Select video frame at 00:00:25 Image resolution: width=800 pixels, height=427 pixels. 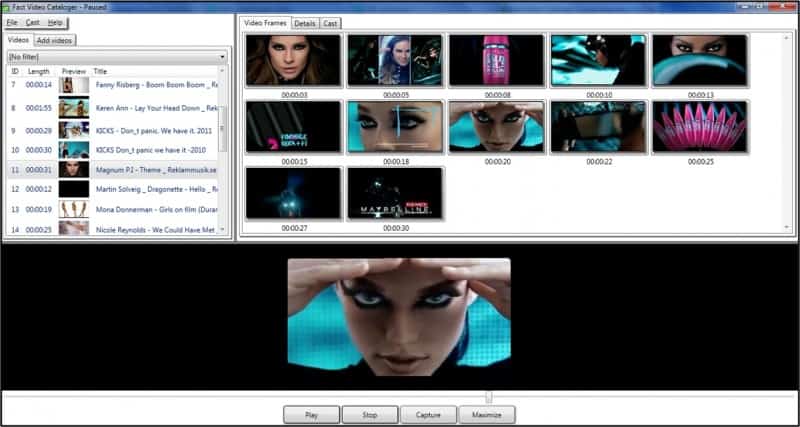pos(699,127)
